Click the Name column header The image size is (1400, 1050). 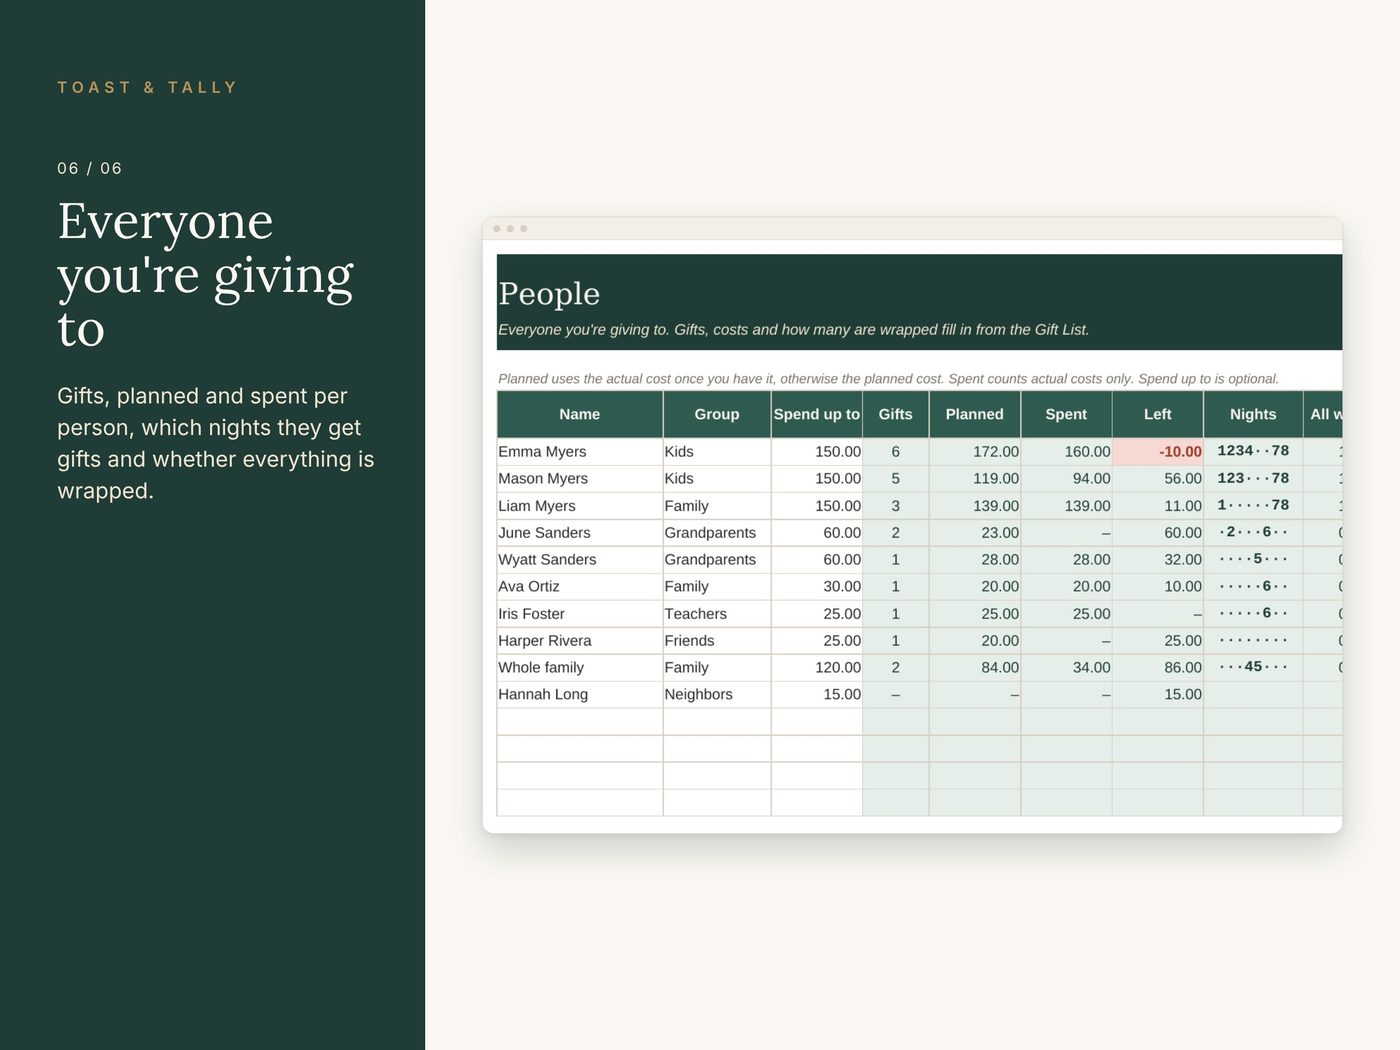(580, 414)
